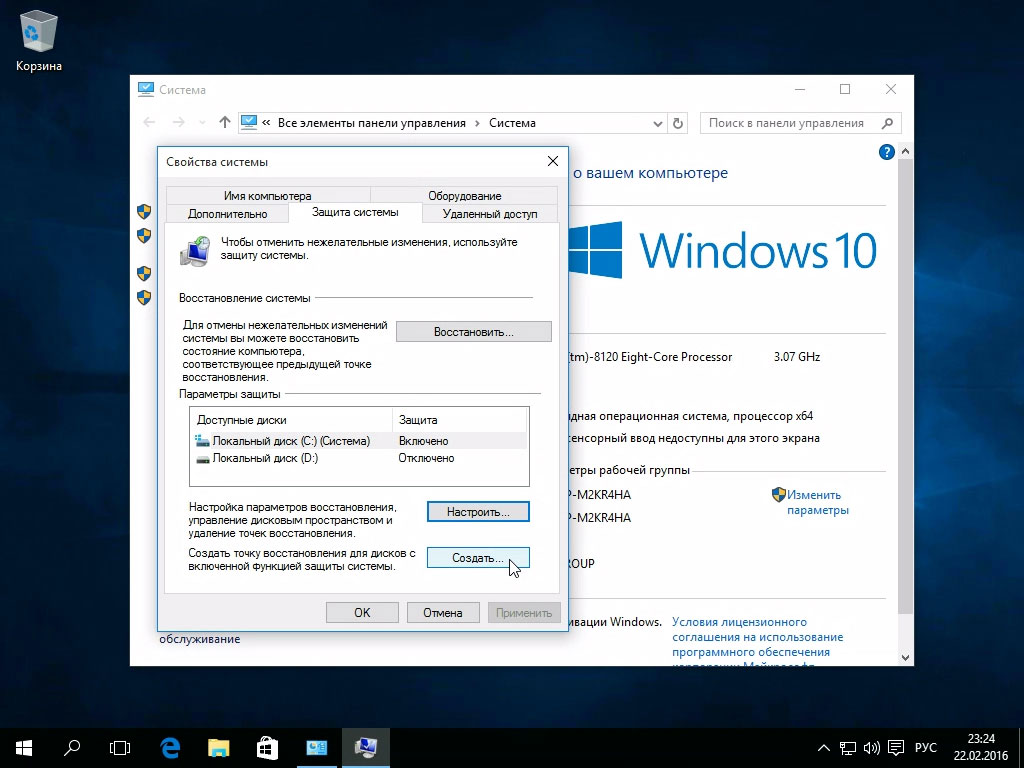Viewport: 1024px width, 768px height.
Task: Open taskbar search magnifier
Action: pos(72,748)
